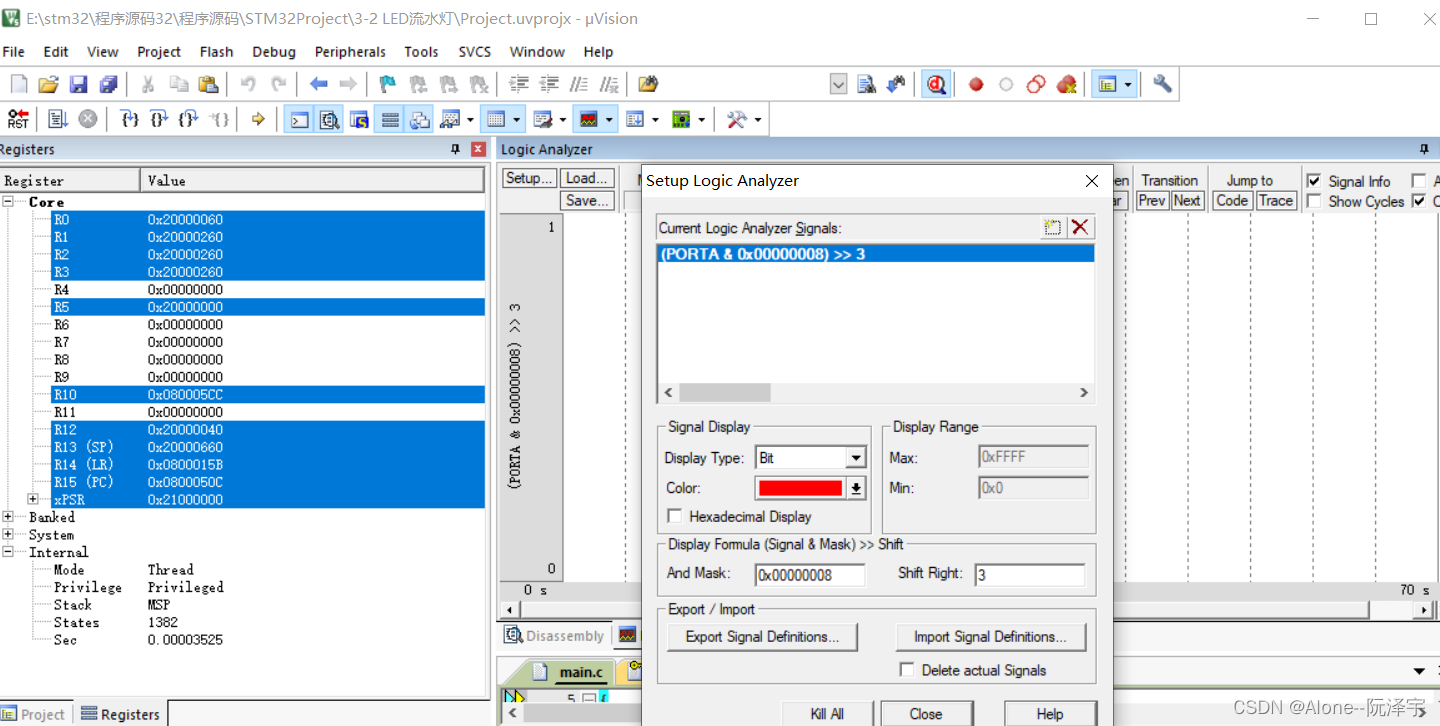Click the Start/Stop Debug Session icon
Image resolution: width=1440 pixels, height=726 pixels.
(x=936, y=84)
